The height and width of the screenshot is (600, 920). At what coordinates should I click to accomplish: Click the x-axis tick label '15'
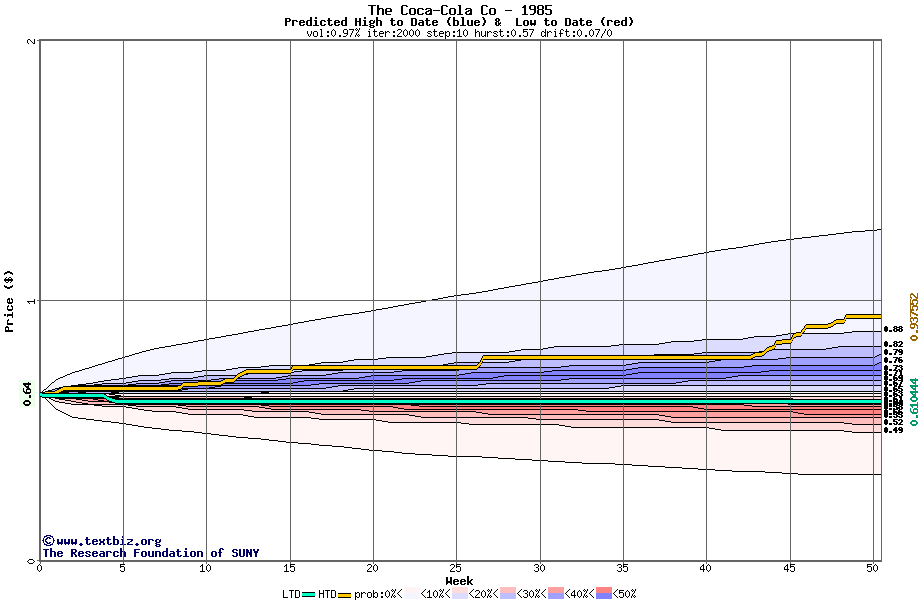tap(289, 568)
